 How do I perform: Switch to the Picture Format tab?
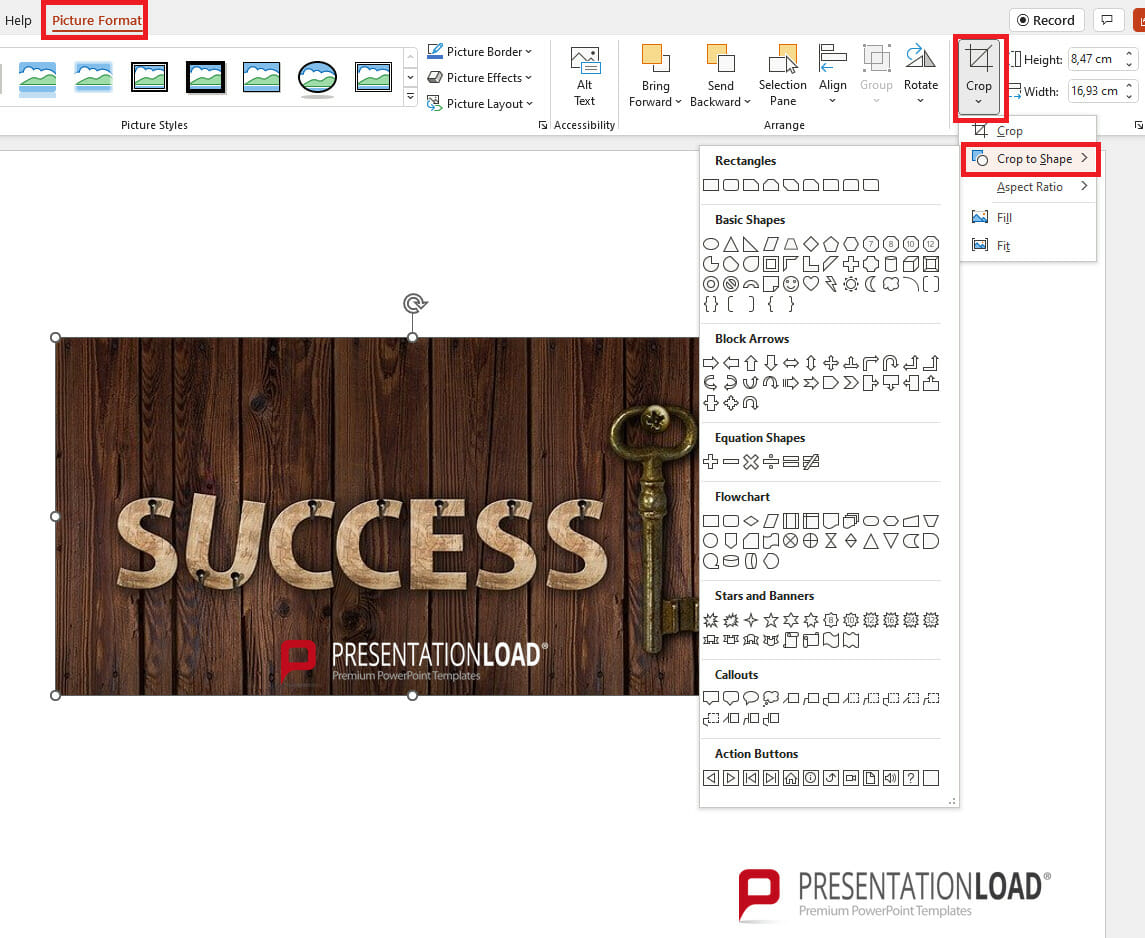tap(94, 20)
